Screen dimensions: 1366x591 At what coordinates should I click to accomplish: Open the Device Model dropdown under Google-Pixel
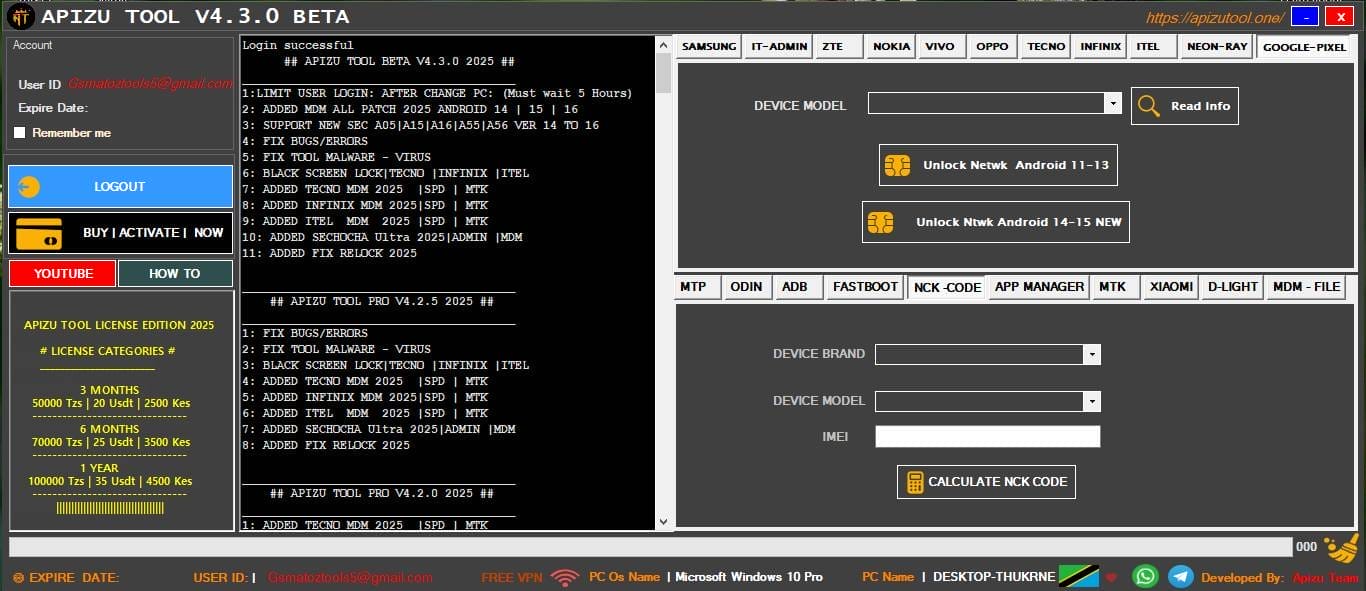1114,103
